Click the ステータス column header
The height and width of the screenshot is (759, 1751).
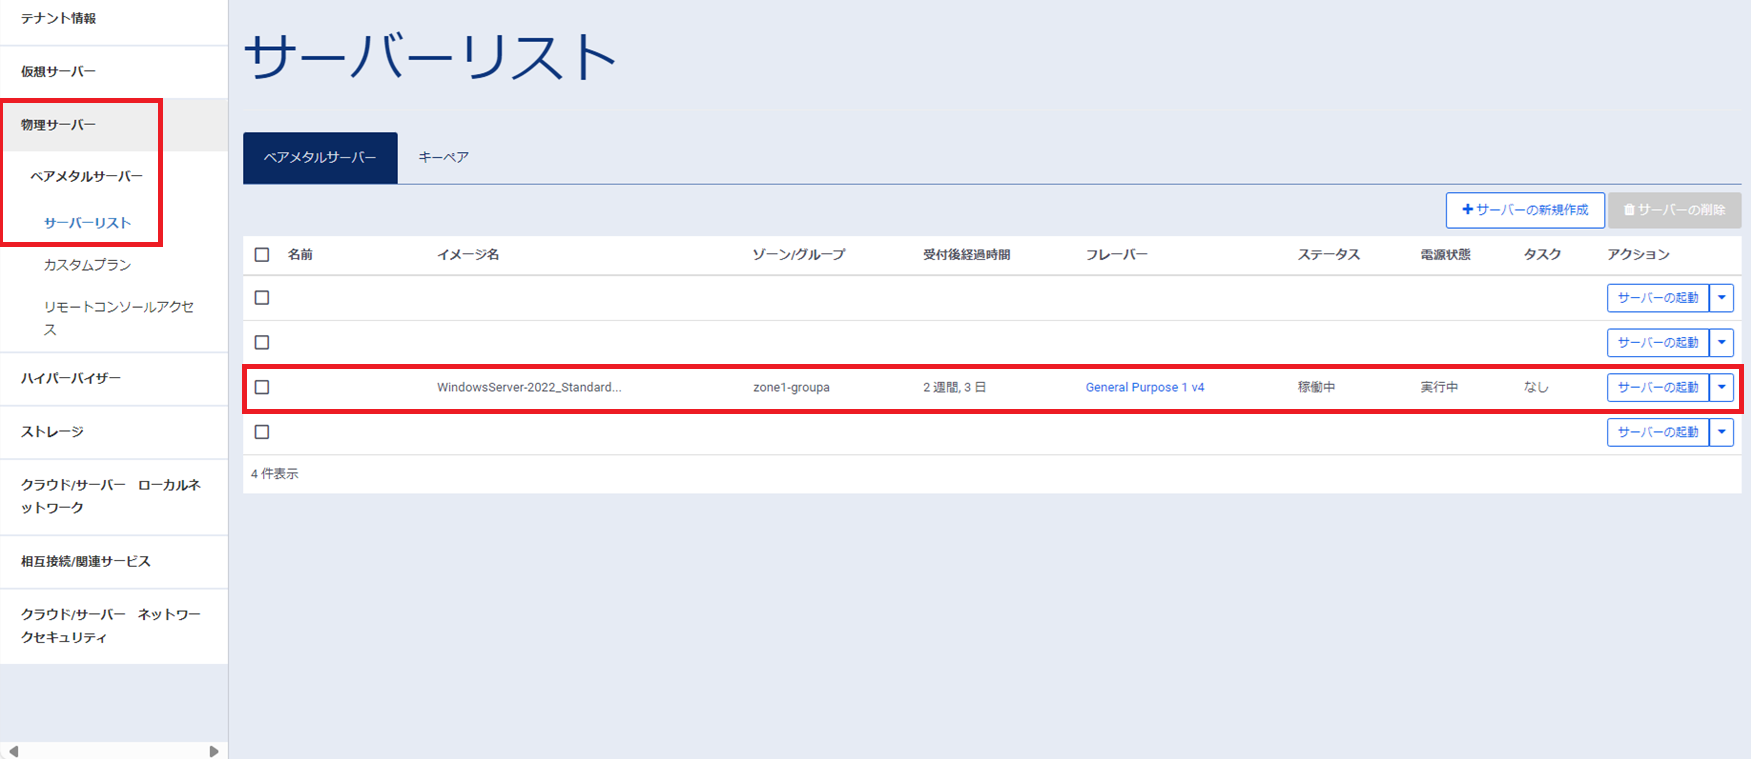pyautogui.click(x=1329, y=255)
